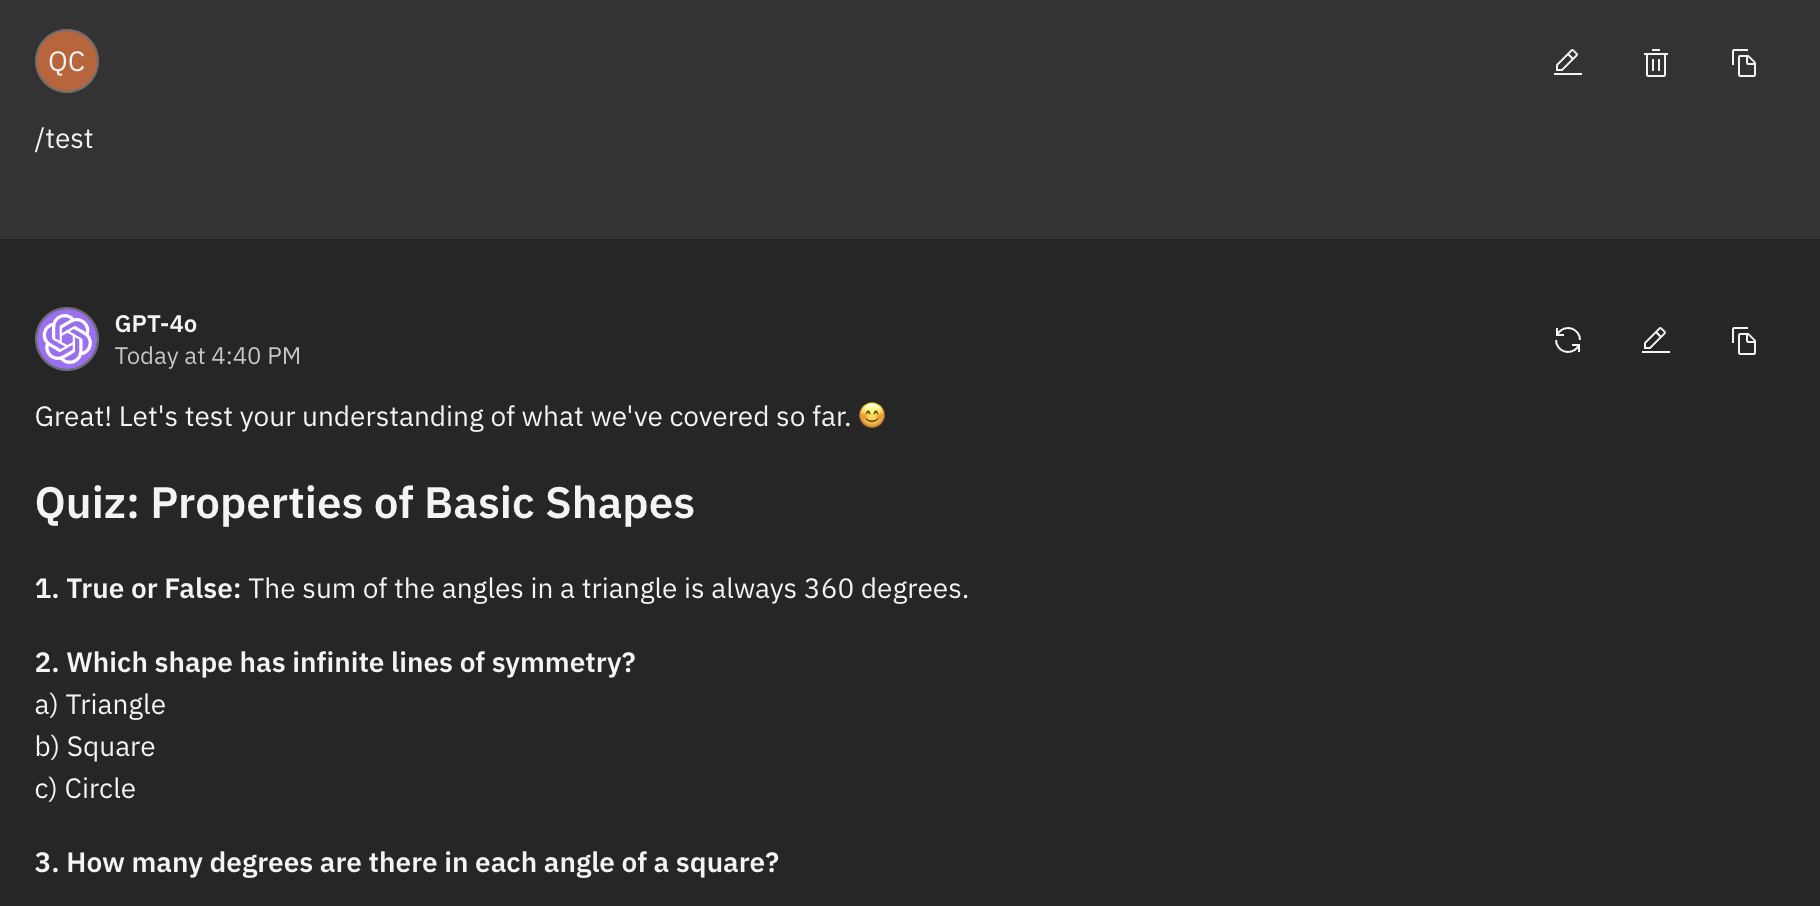This screenshot has height=906, width=1820.
Task: Click the Quiz: Properties of Basic Shapes heading
Action: 364,503
